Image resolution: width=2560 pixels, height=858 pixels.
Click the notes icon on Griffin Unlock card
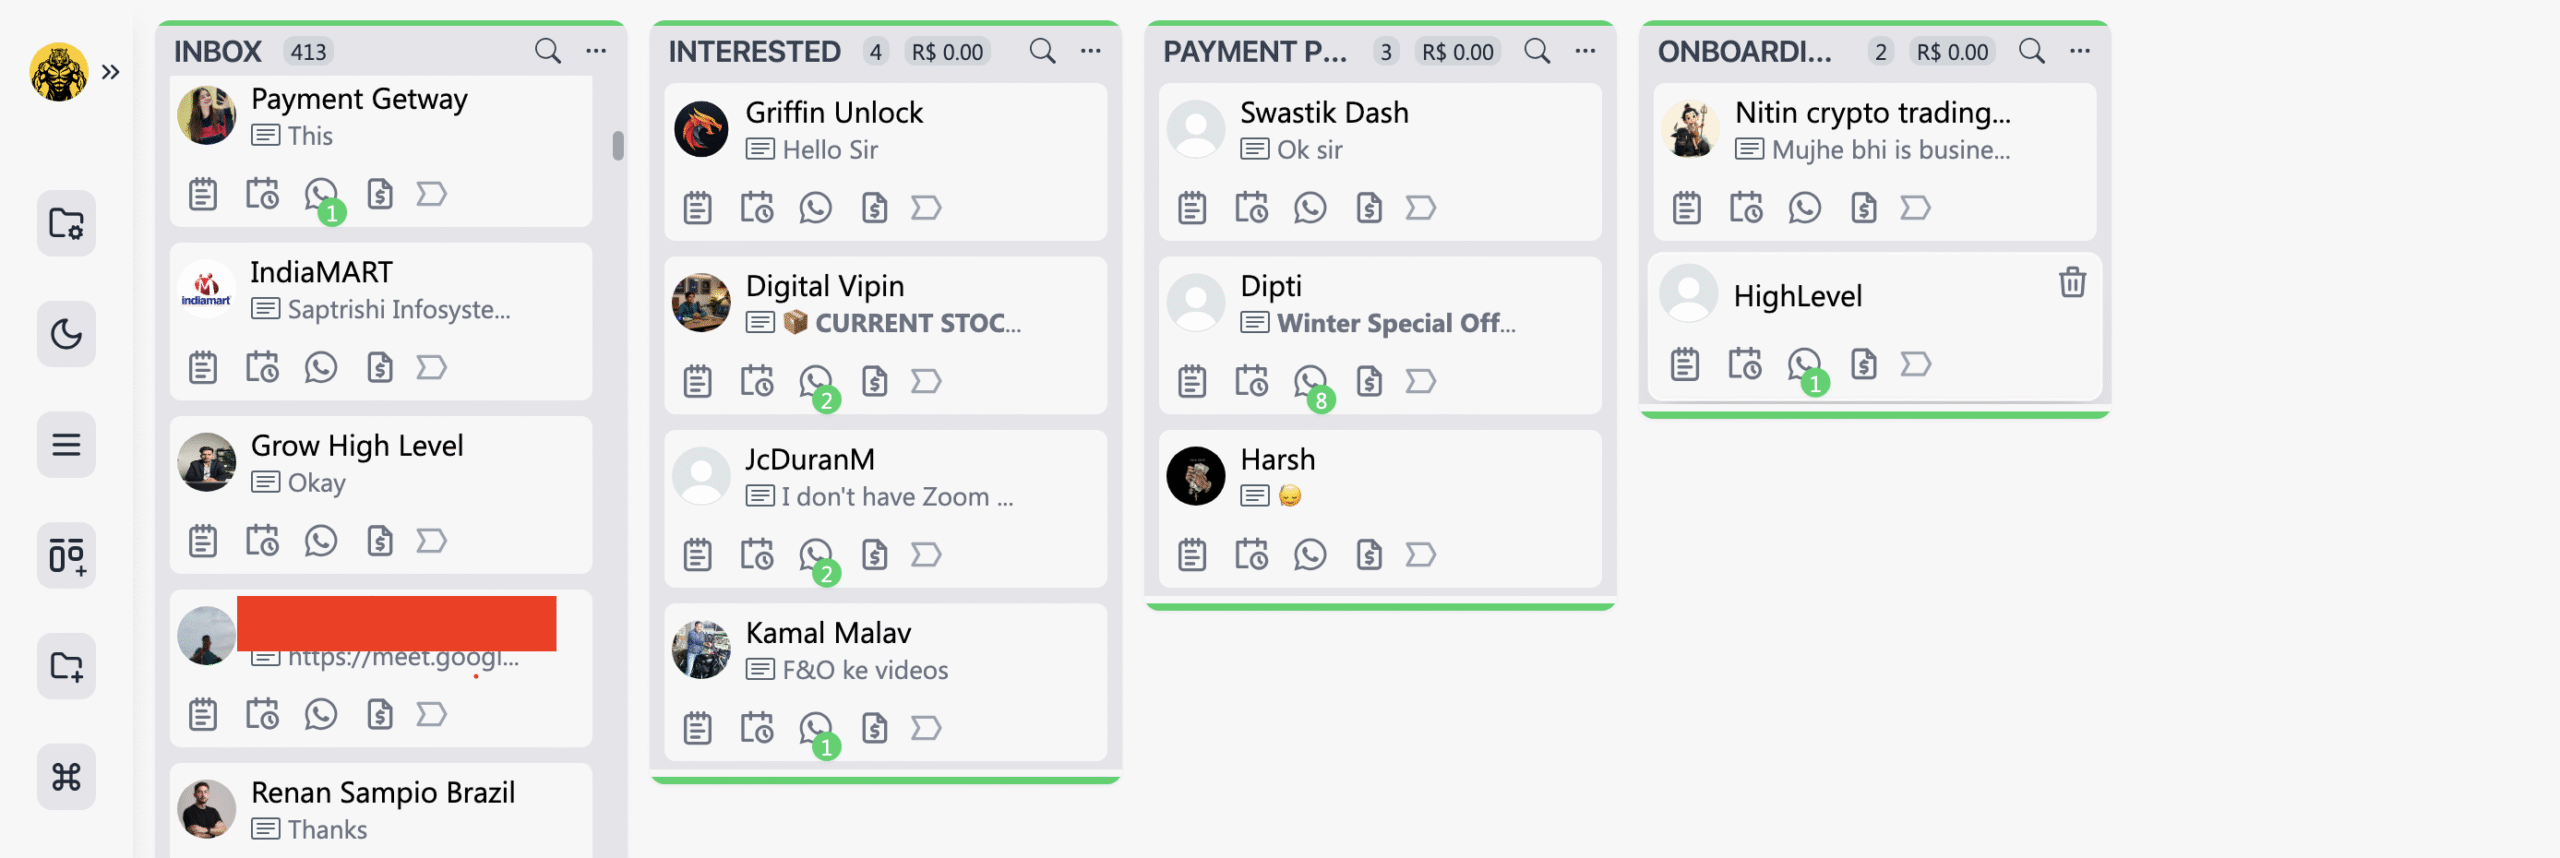[x=698, y=207]
